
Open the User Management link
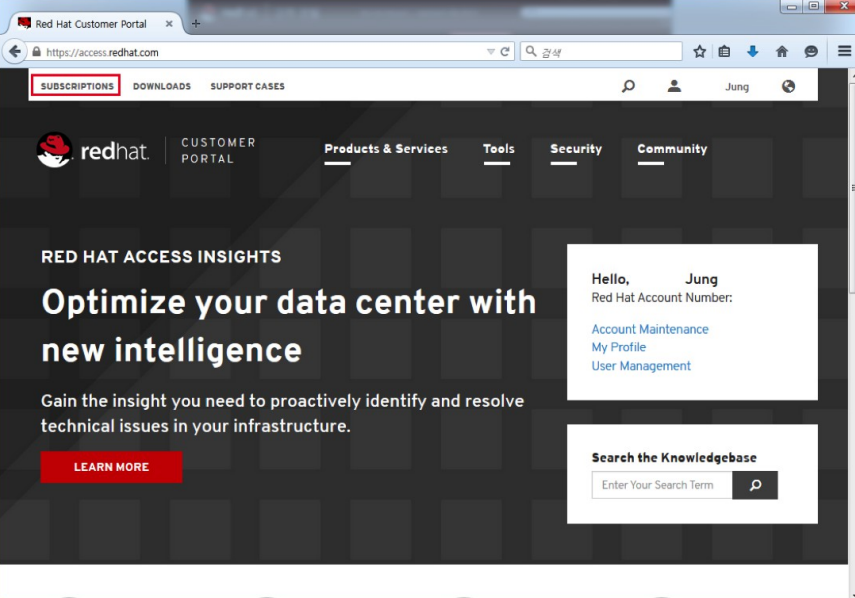[x=641, y=366]
